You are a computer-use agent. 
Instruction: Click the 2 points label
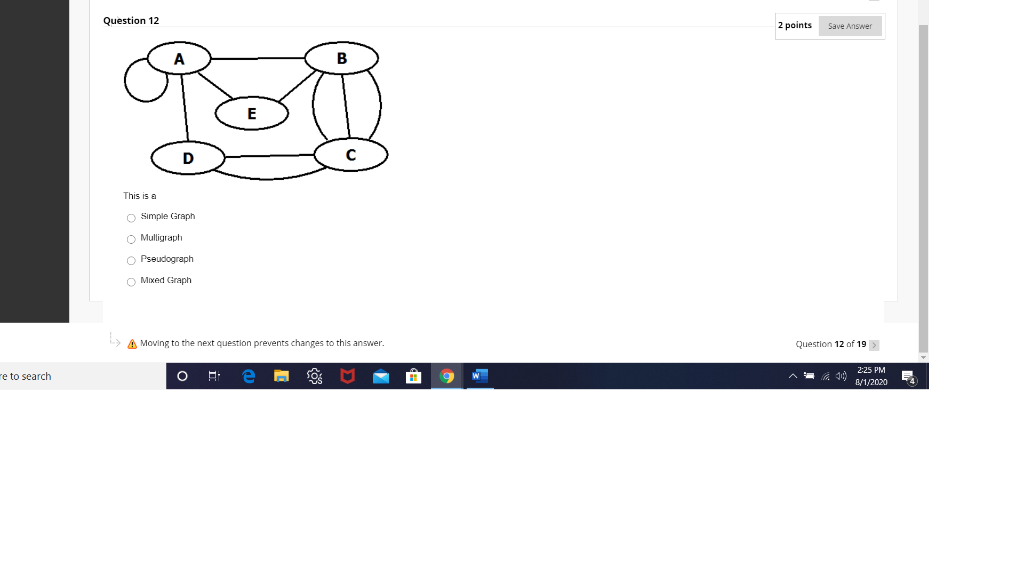tap(795, 25)
